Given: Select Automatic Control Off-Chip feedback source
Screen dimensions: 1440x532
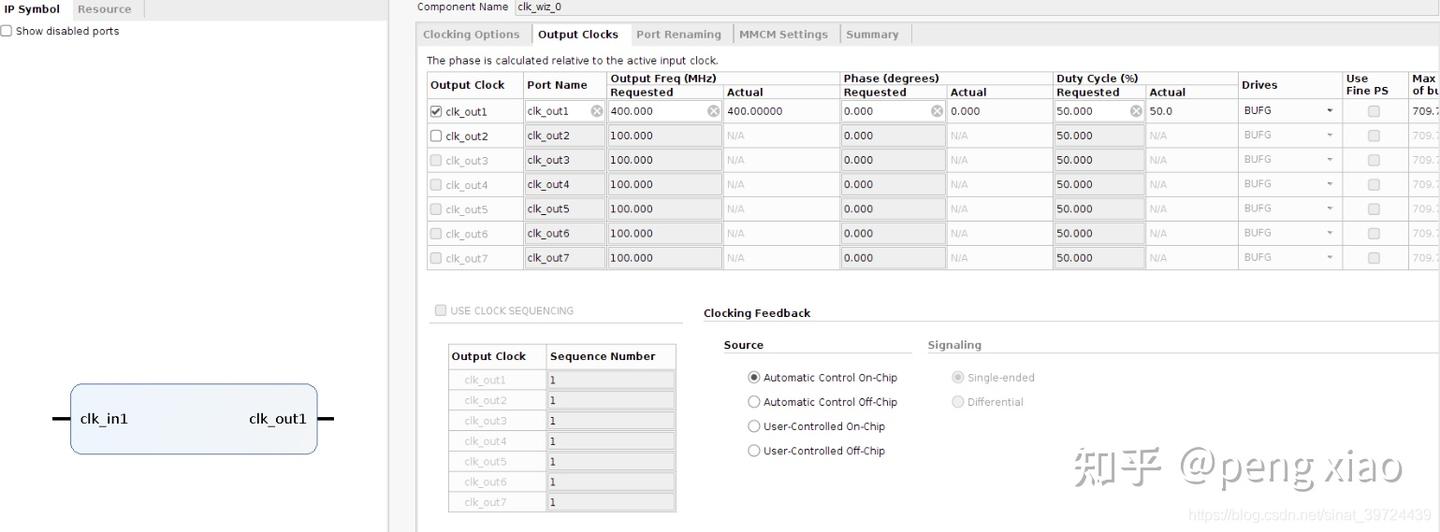Looking at the screenshot, I should [x=754, y=402].
